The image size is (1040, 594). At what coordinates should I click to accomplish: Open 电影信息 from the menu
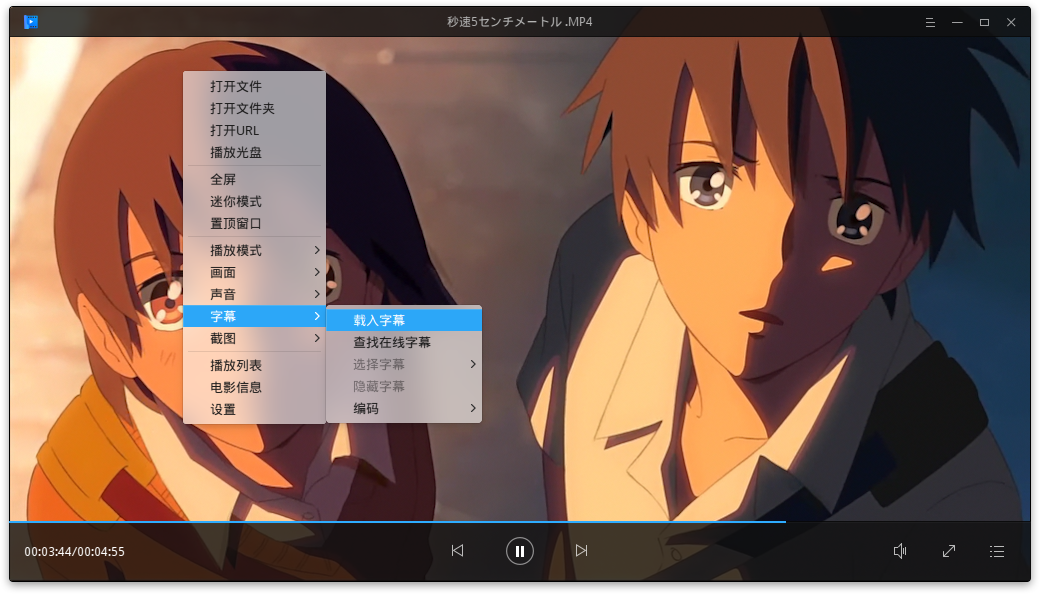254,387
